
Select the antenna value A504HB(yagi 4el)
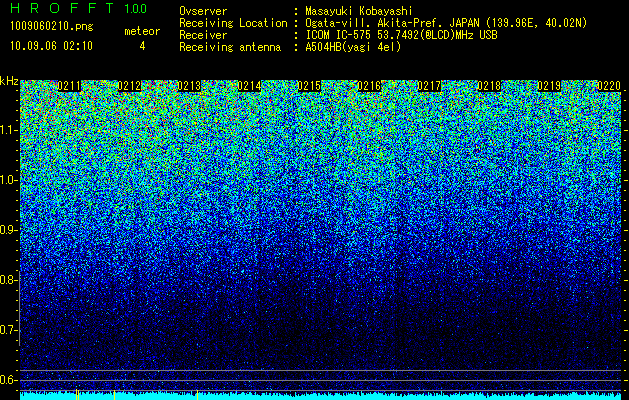pos(353,47)
